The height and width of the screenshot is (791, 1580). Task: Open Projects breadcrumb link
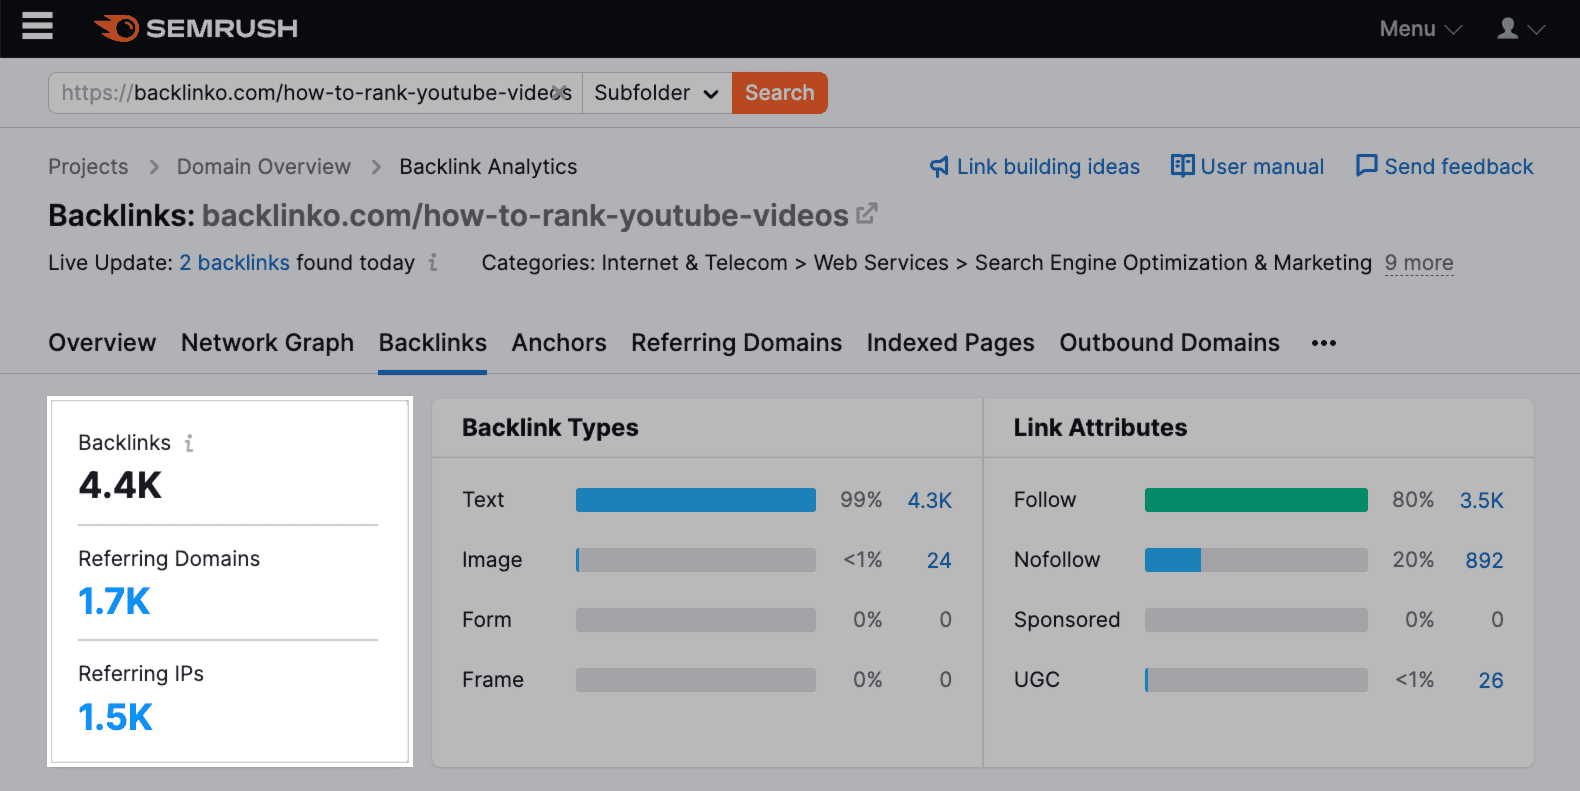[x=88, y=167]
